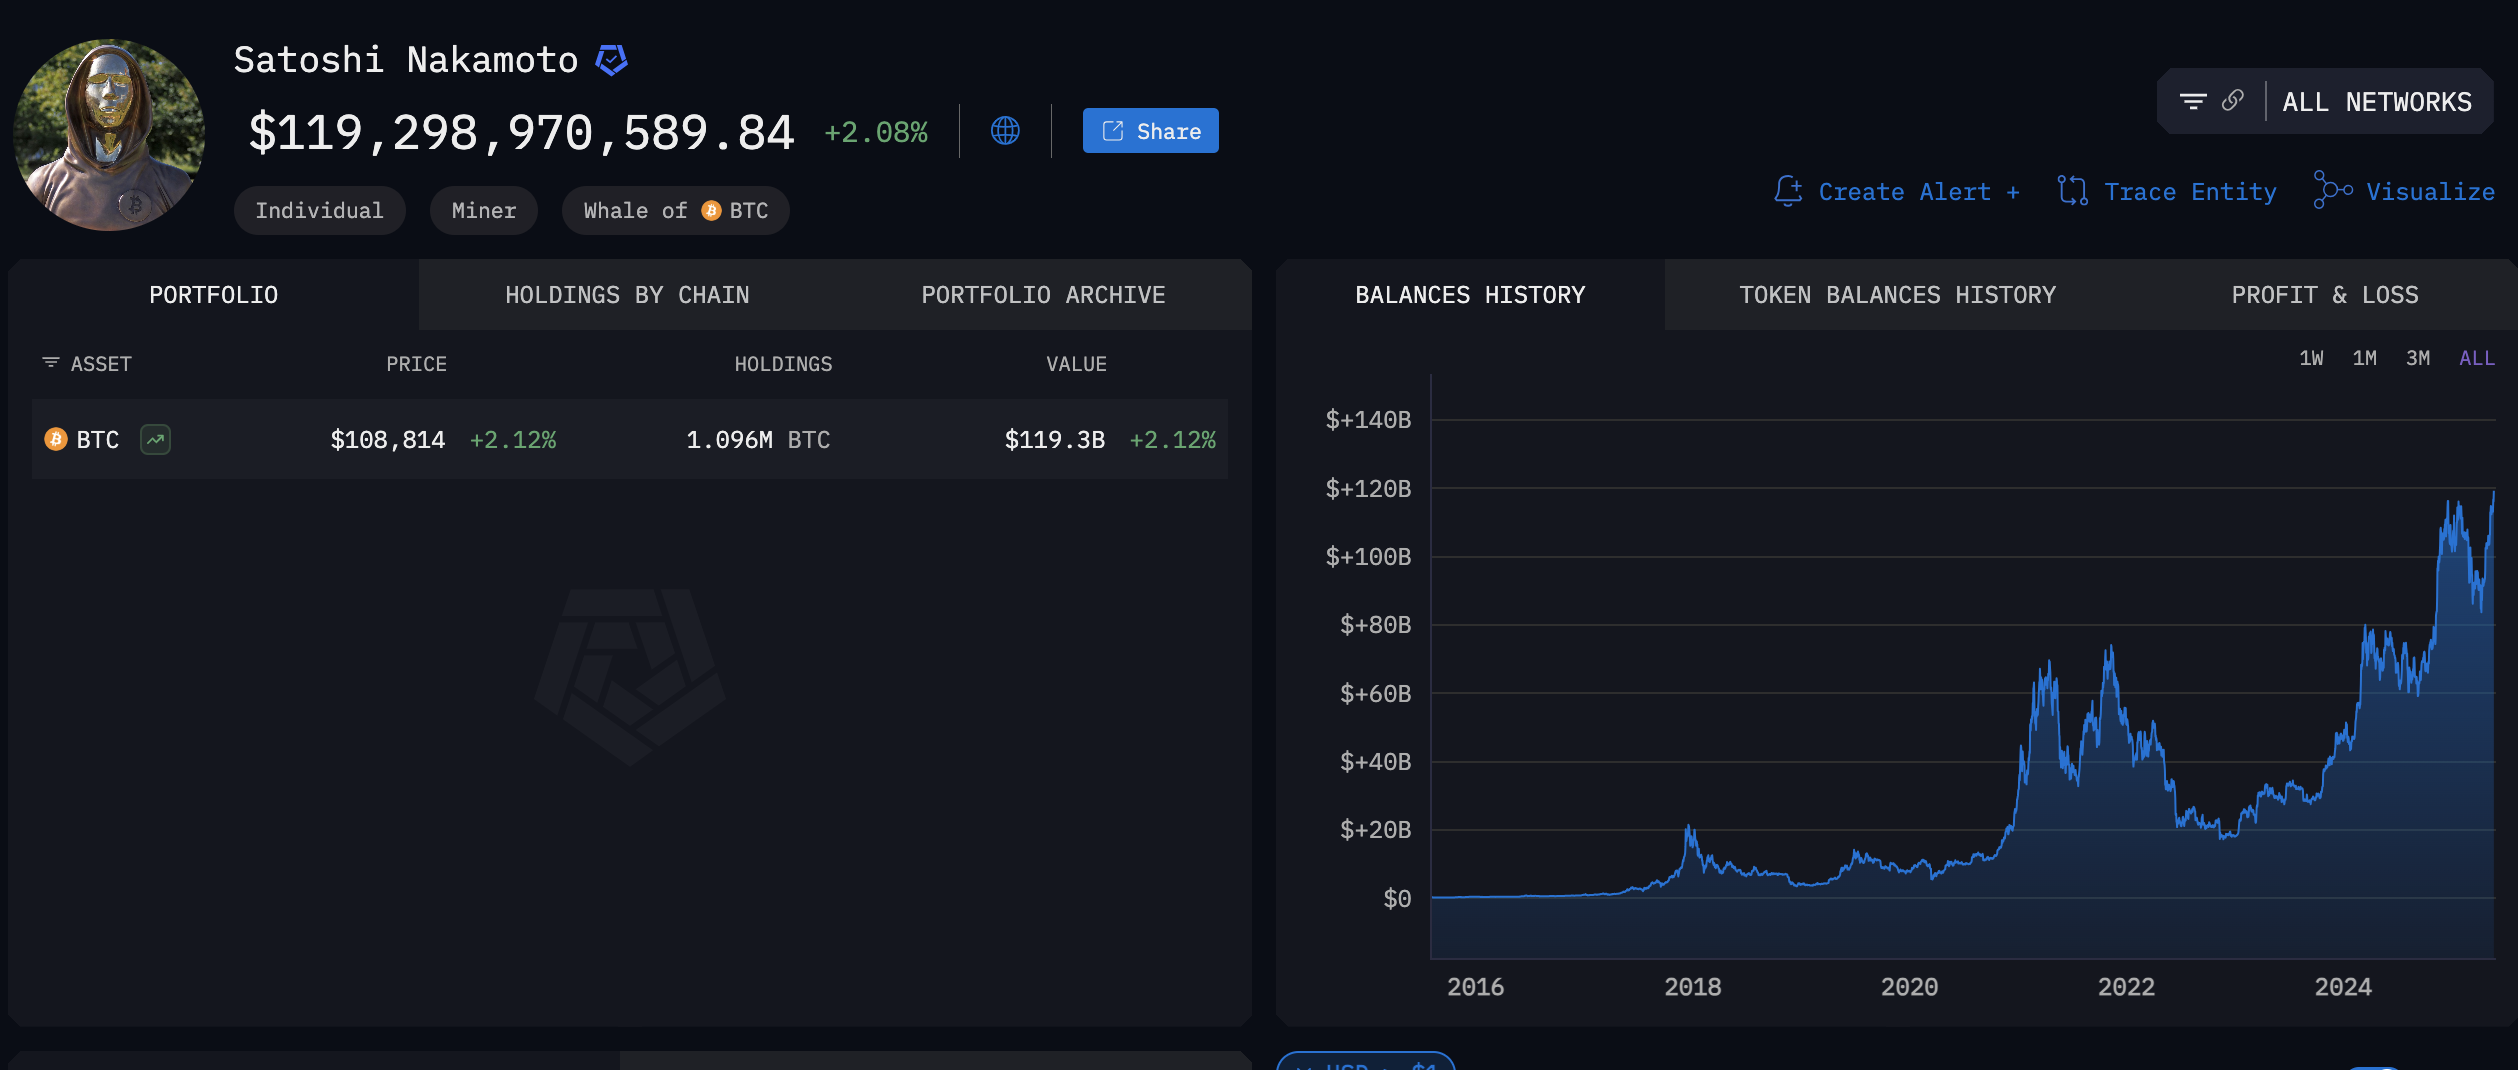Screen dimensions: 2518x1070
Task: Switch chart range to 1W
Action: pyautogui.click(x=2311, y=358)
